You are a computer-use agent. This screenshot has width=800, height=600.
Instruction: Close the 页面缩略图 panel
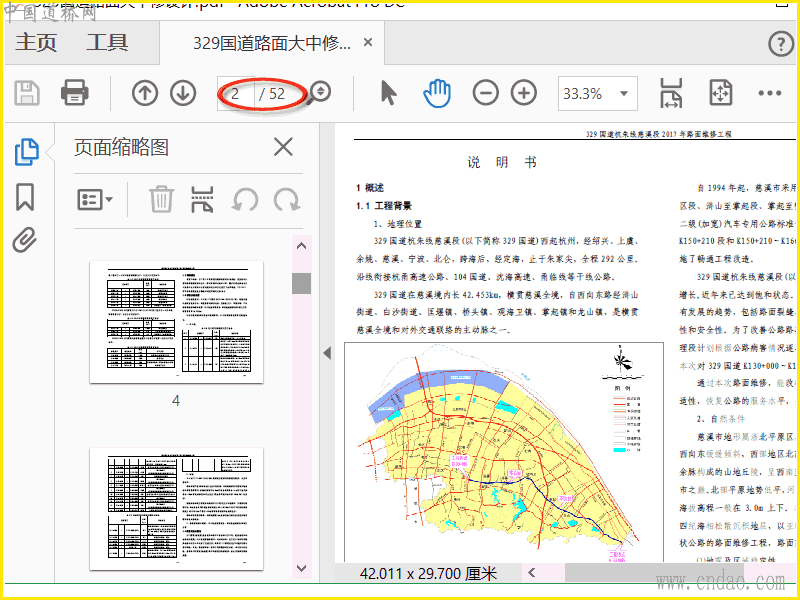coord(283,148)
